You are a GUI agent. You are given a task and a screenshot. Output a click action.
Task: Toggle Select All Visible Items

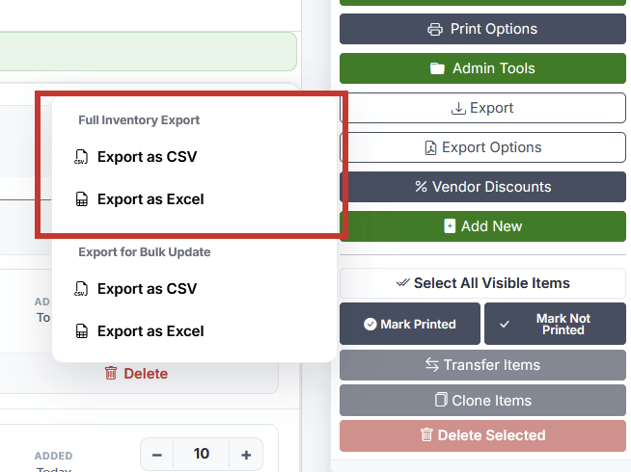click(483, 283)
